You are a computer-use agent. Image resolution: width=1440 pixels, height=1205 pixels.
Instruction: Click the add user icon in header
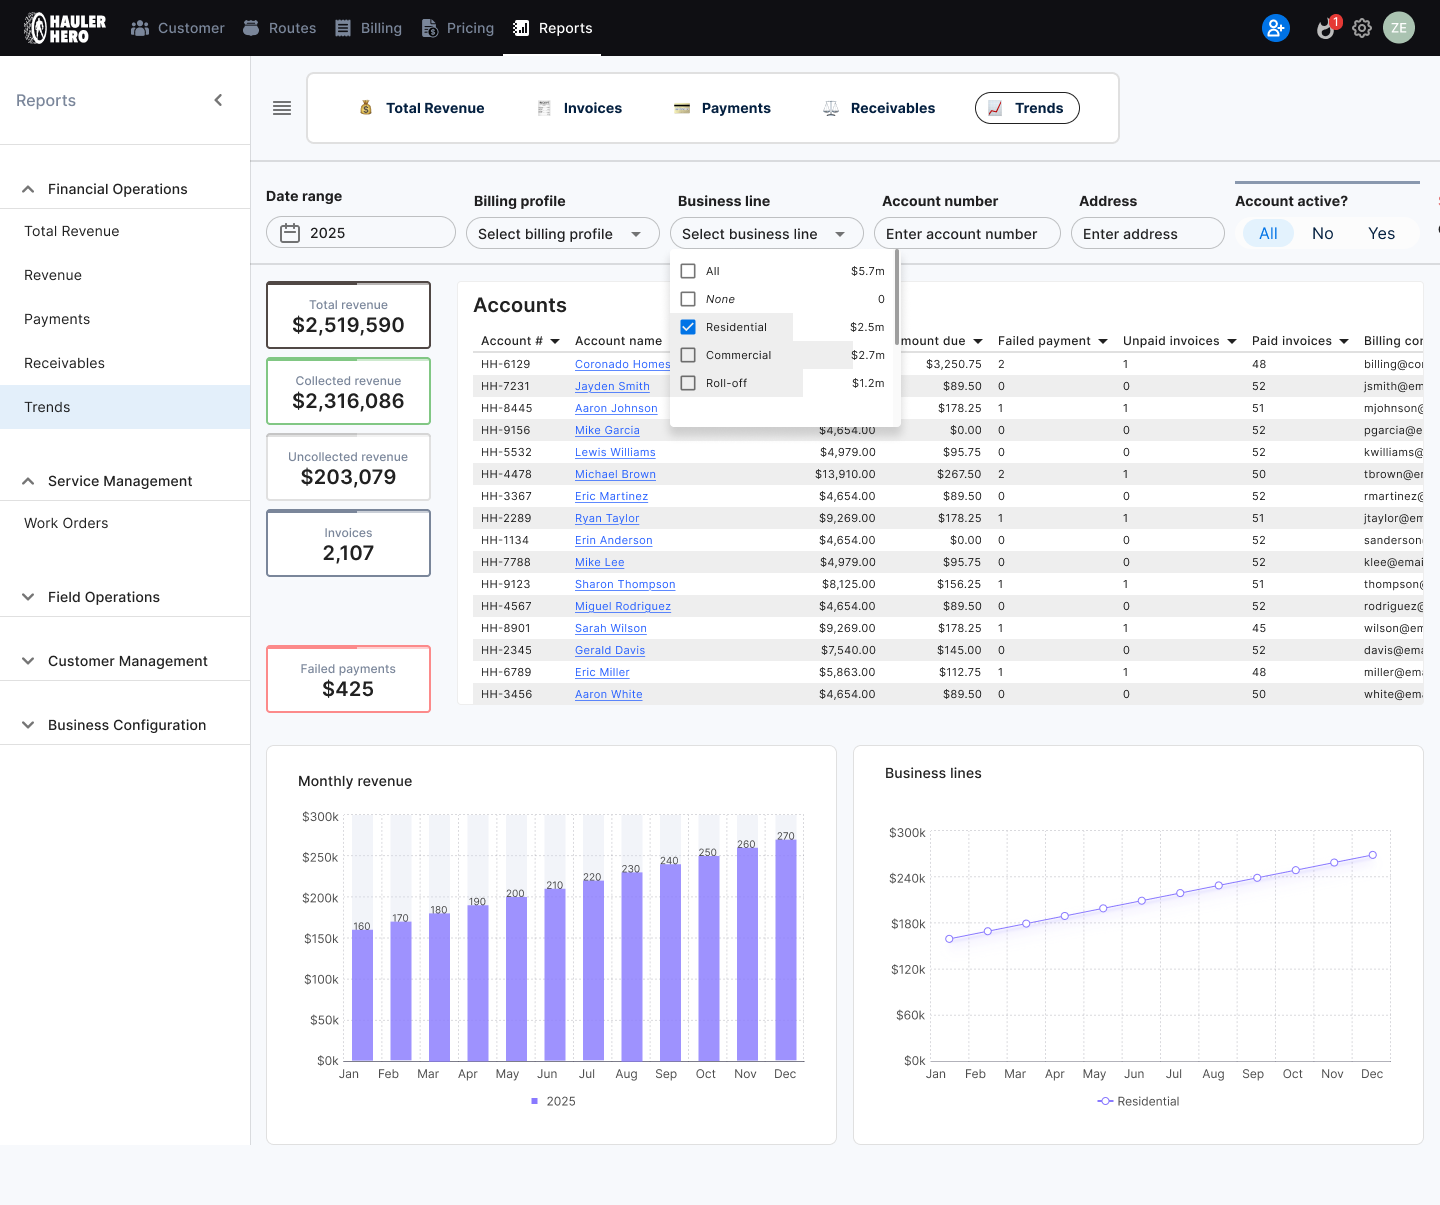point(1275,28)
